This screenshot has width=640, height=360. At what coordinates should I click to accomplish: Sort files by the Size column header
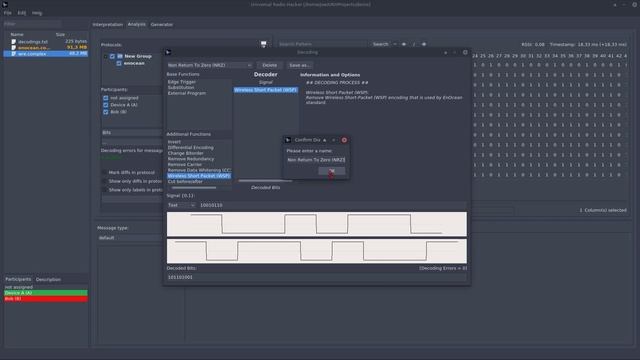pos(60,35)
